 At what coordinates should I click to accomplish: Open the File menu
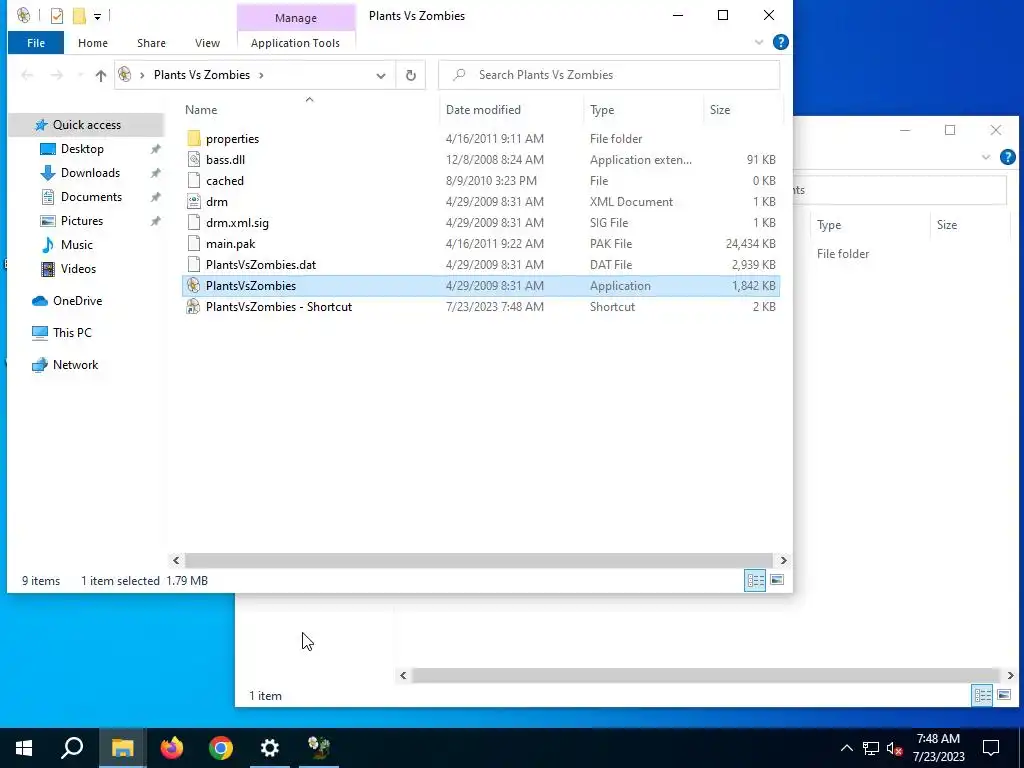tap(36, 43)
